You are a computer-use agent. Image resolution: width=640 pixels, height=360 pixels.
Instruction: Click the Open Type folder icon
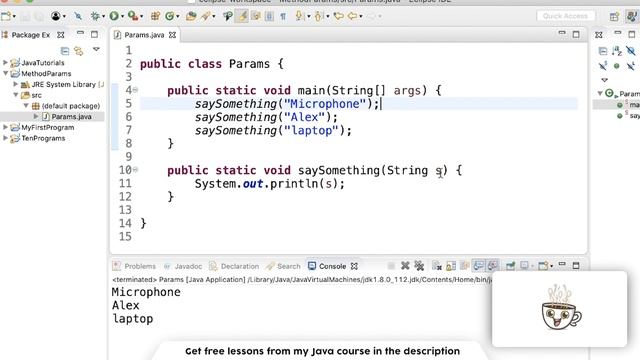tap(191, 16)
